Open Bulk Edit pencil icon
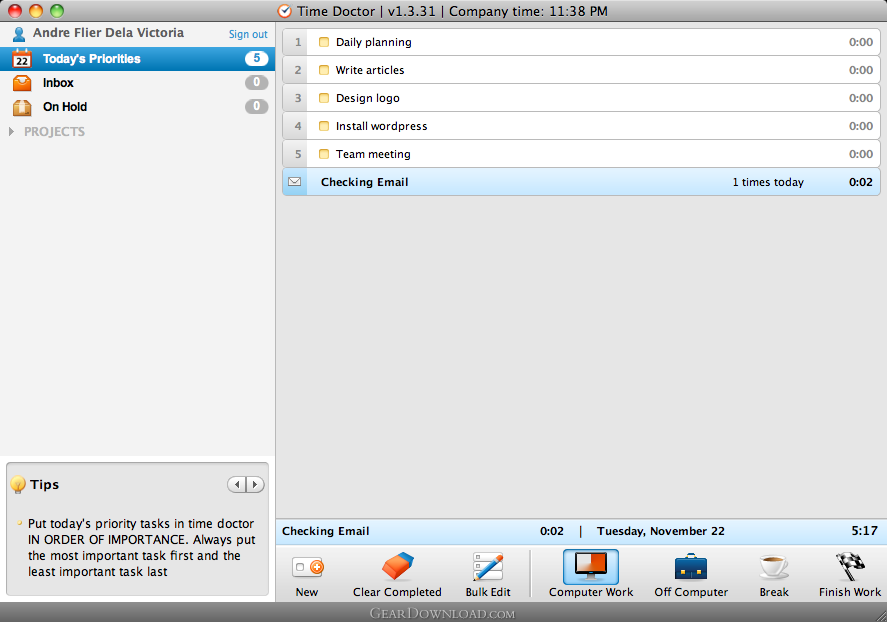This screenshot has height=622, width=887. (488, 567)
